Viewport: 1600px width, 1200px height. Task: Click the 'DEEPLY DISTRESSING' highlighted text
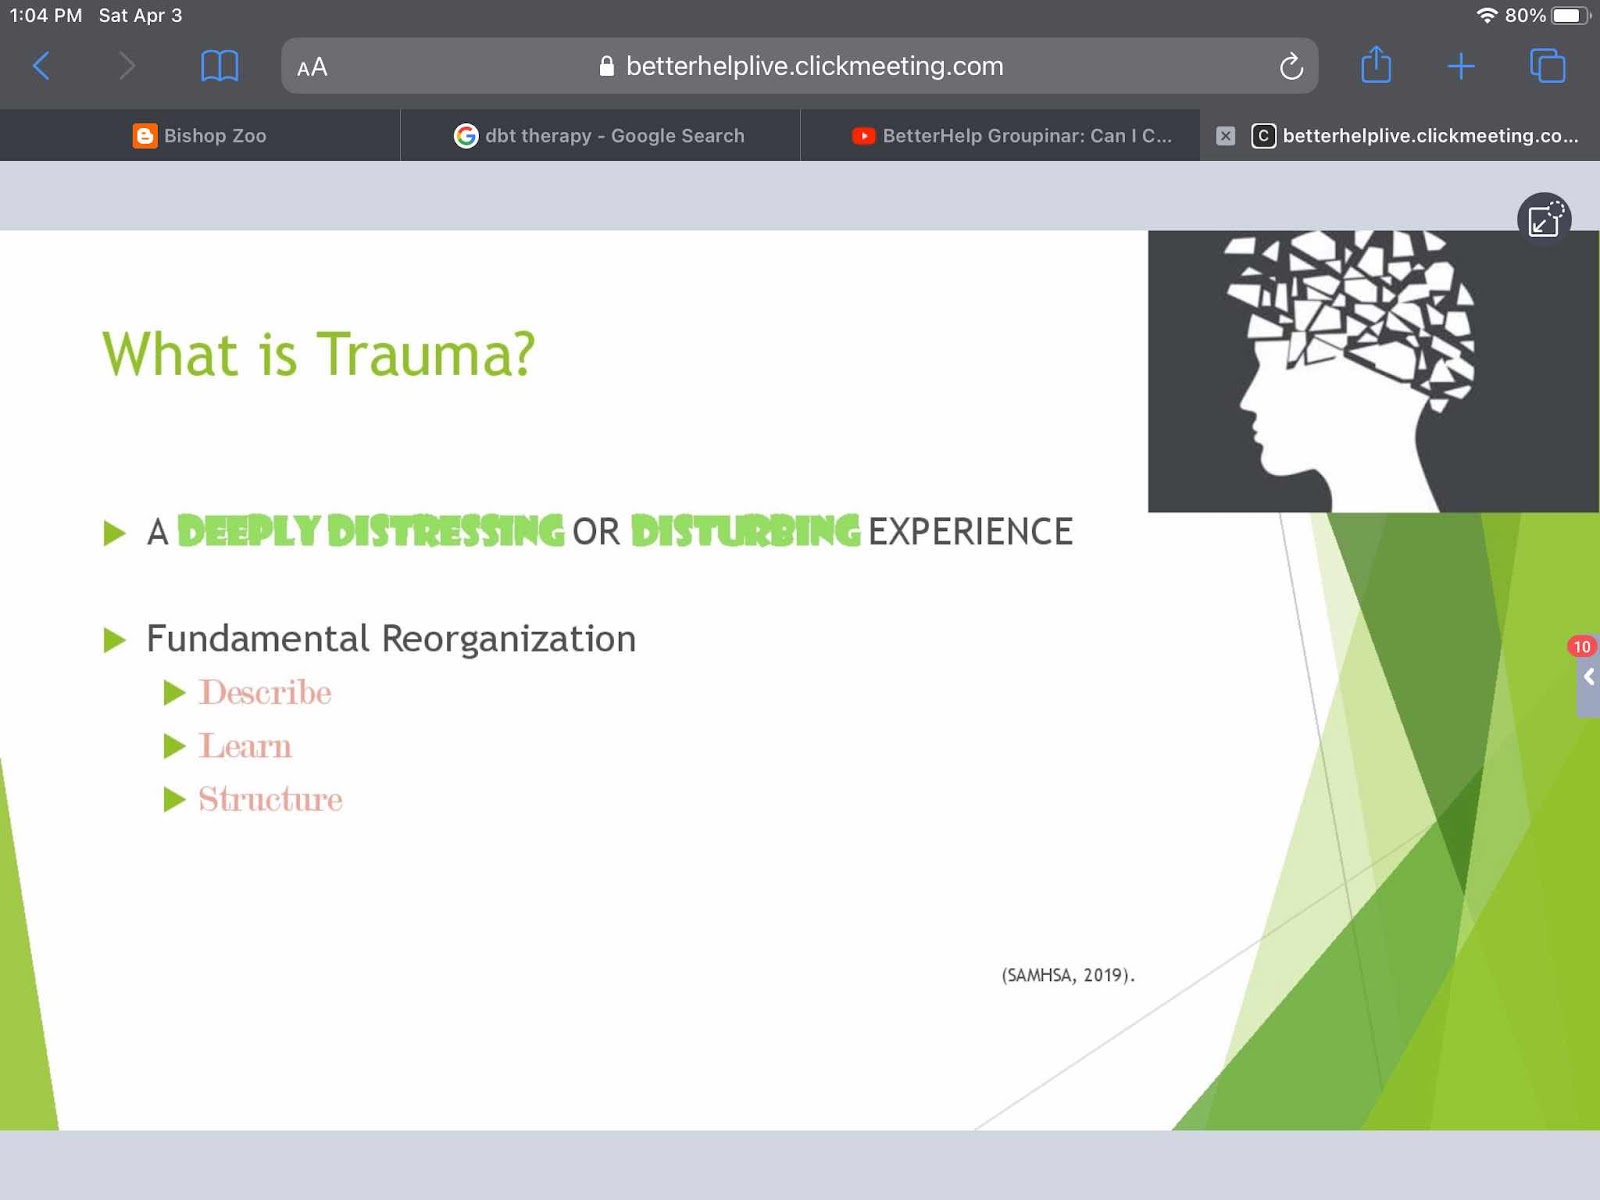point(371,531)
